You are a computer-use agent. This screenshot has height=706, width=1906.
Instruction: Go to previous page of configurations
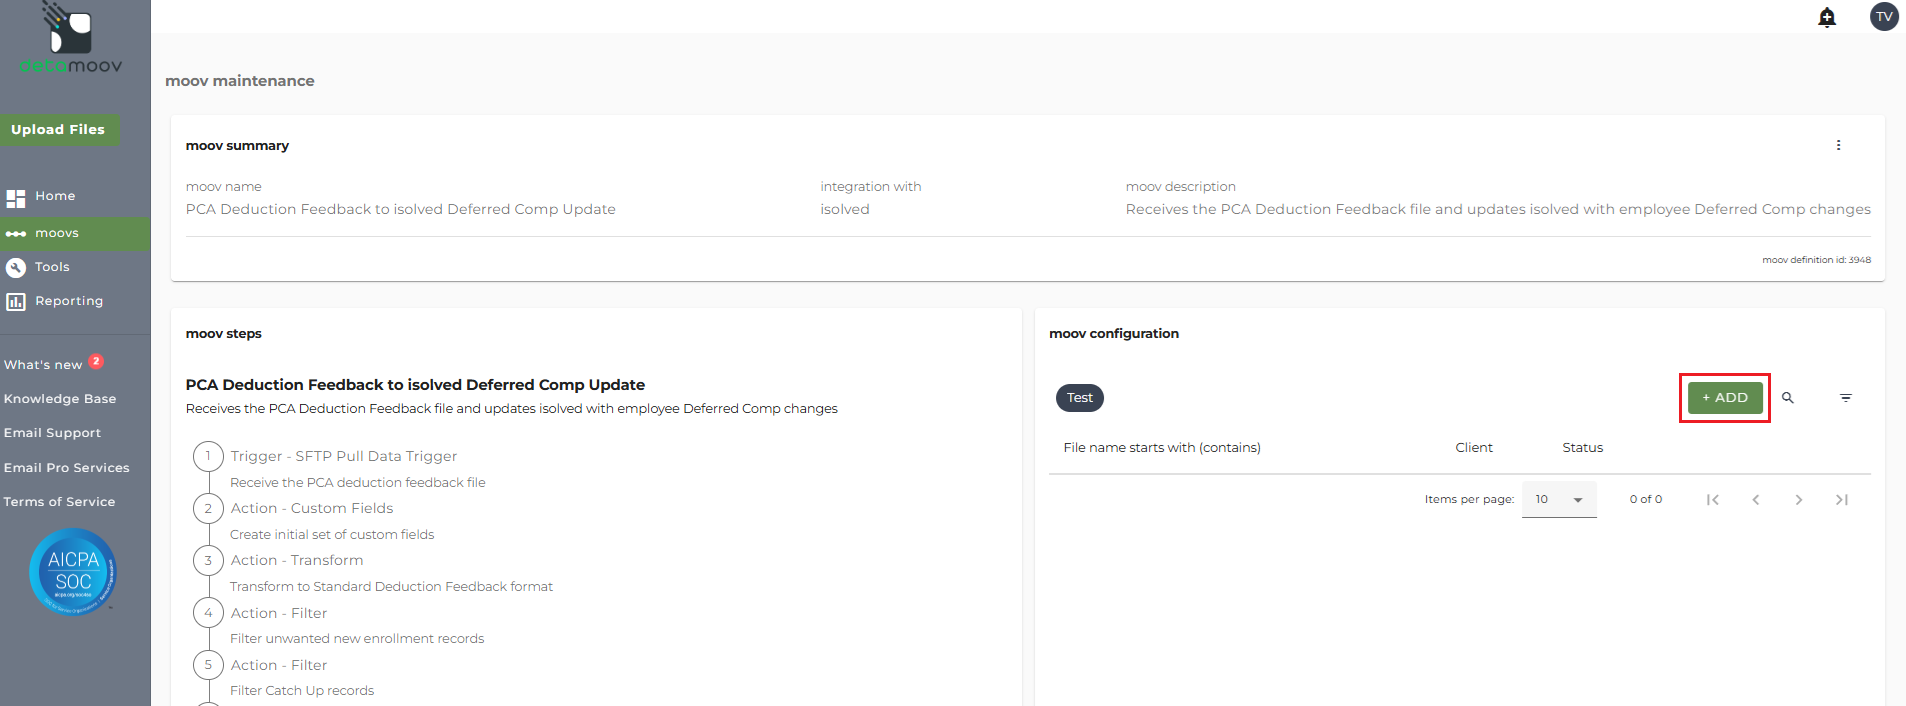click(1756, 500)
